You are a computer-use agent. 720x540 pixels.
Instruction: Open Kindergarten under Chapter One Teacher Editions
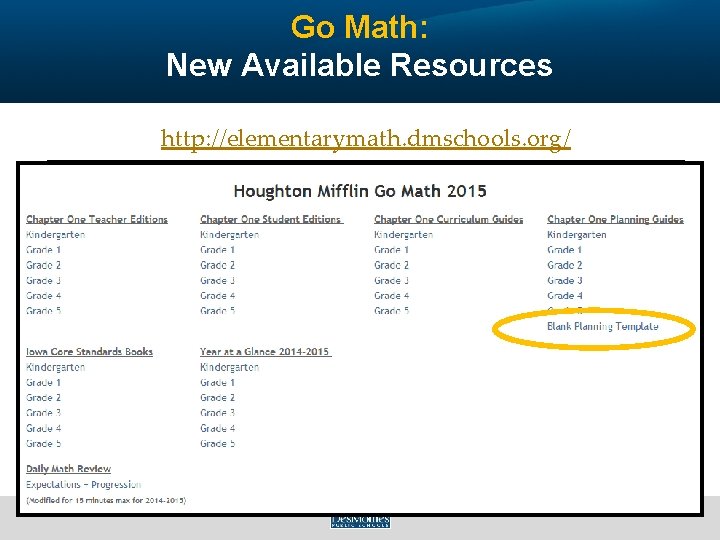[x=56, y=235]
